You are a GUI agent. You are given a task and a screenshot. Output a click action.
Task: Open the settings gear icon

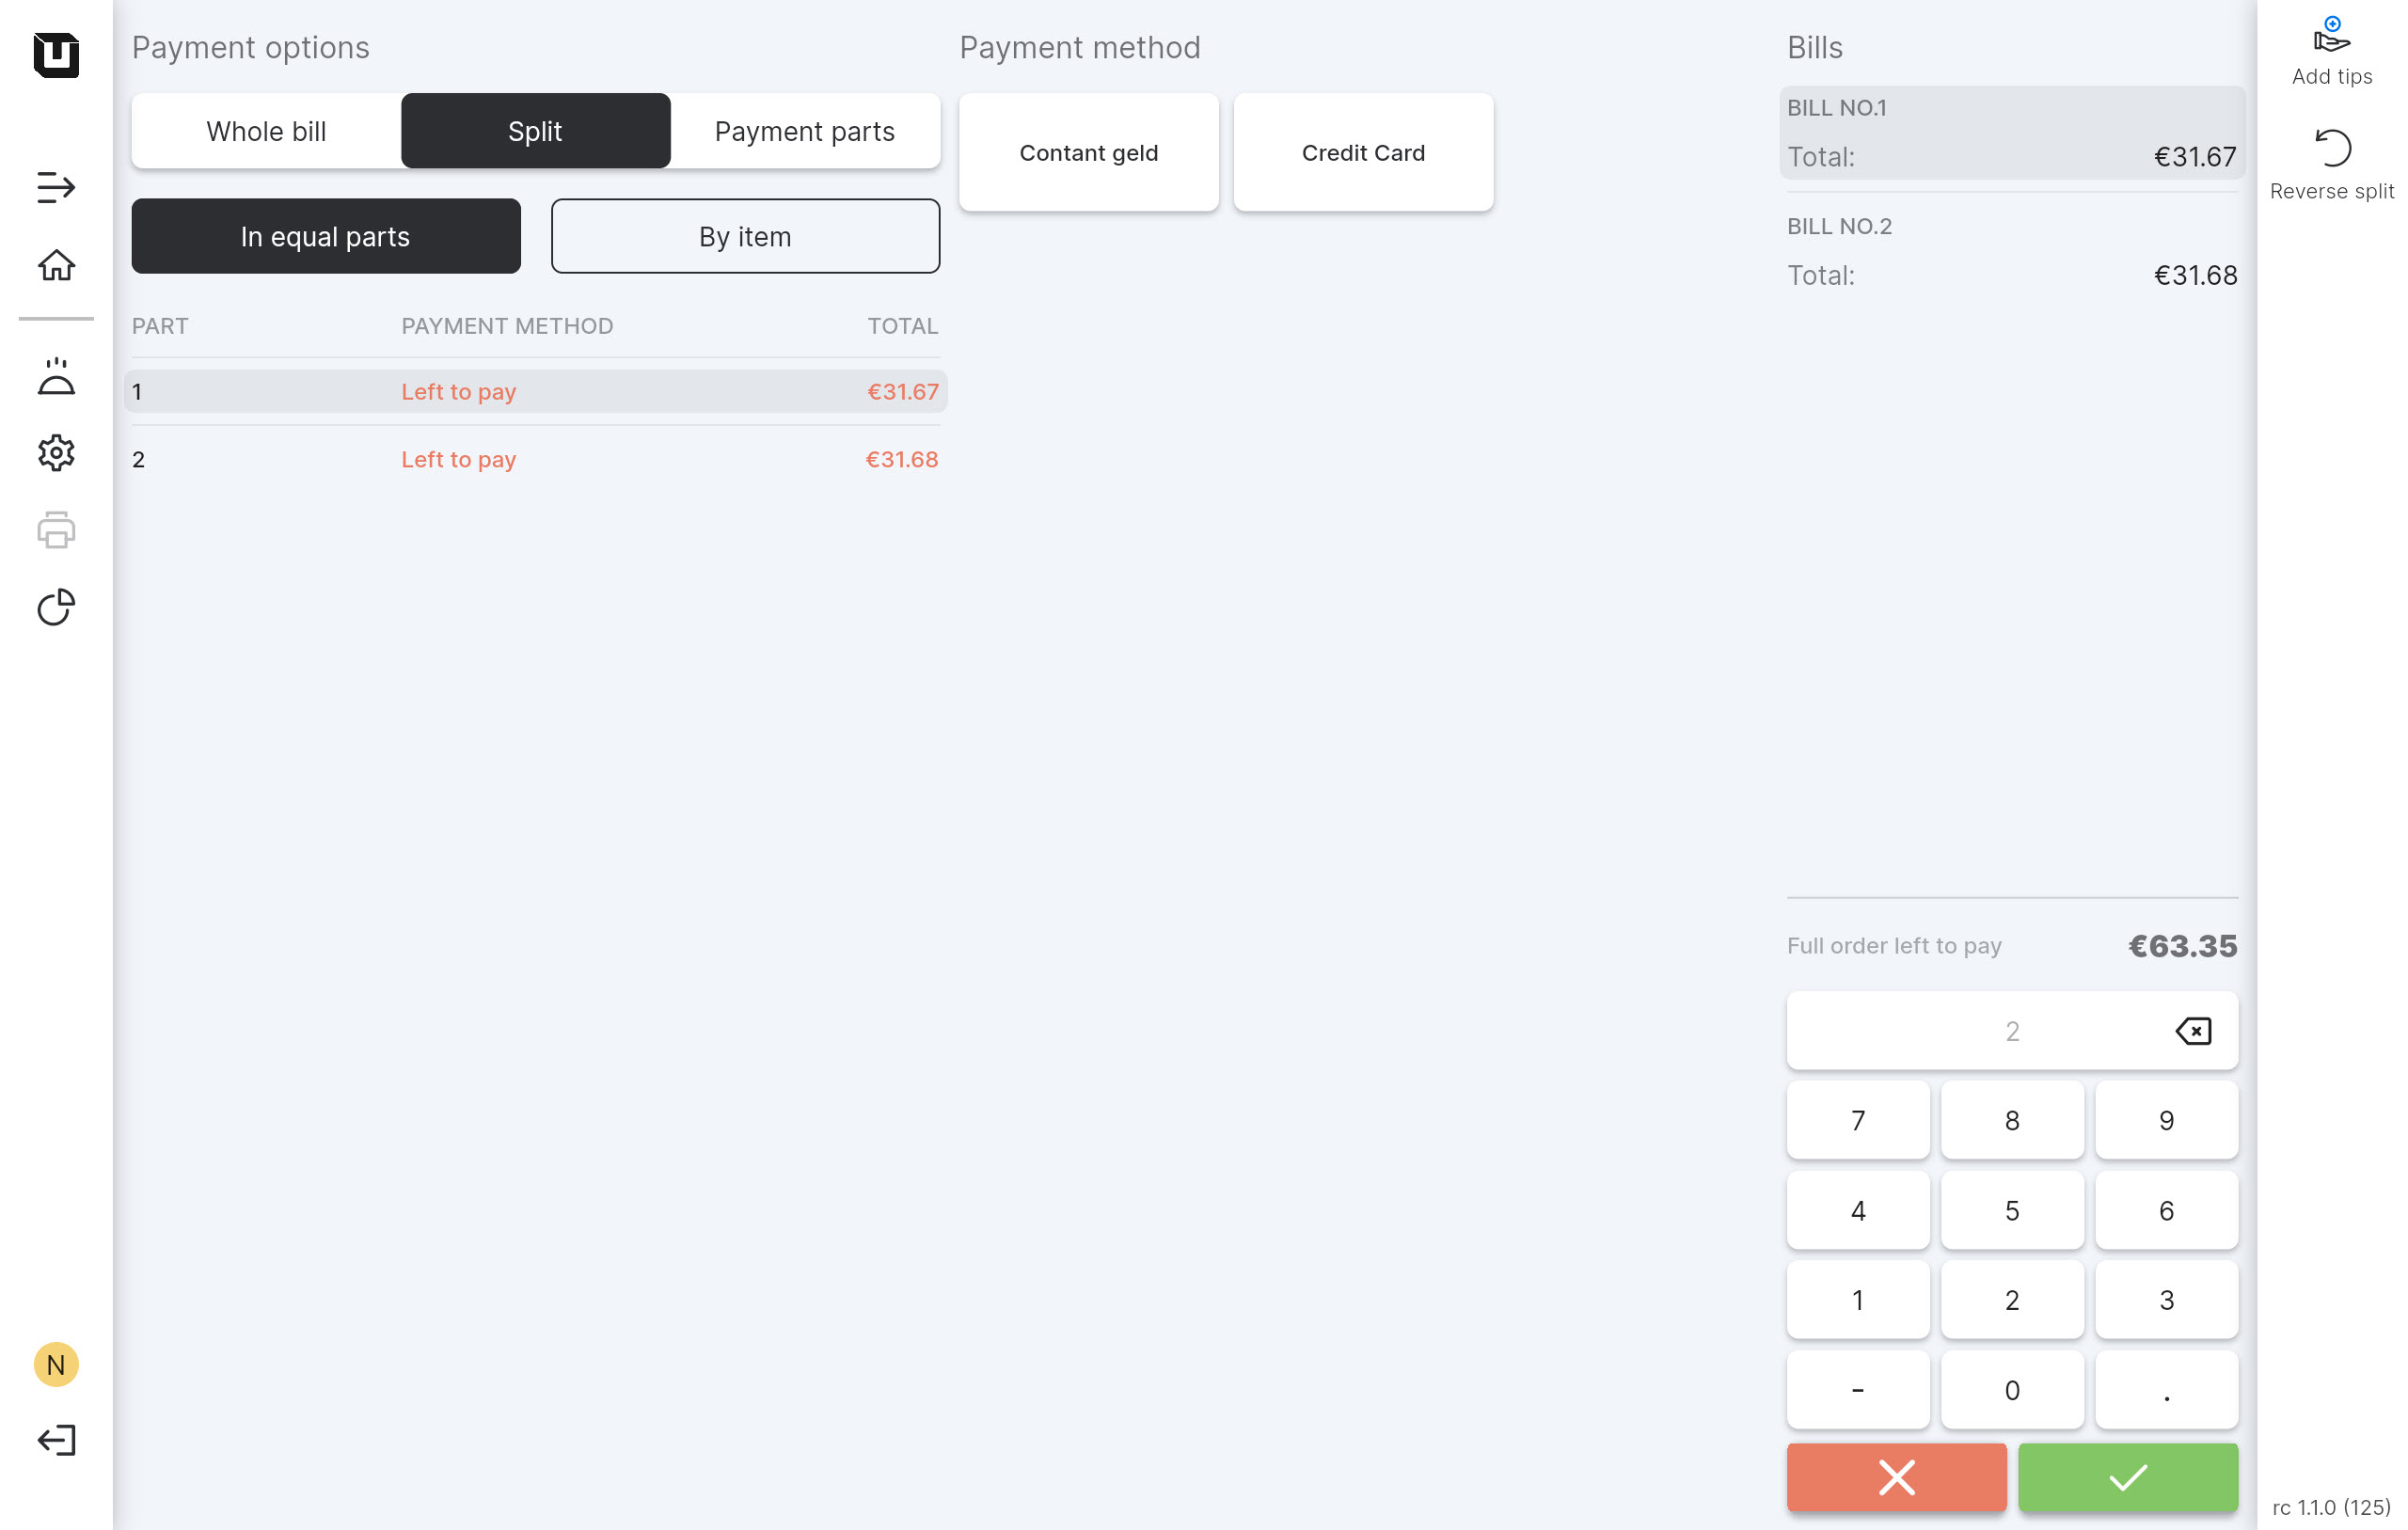pos(56,453)
